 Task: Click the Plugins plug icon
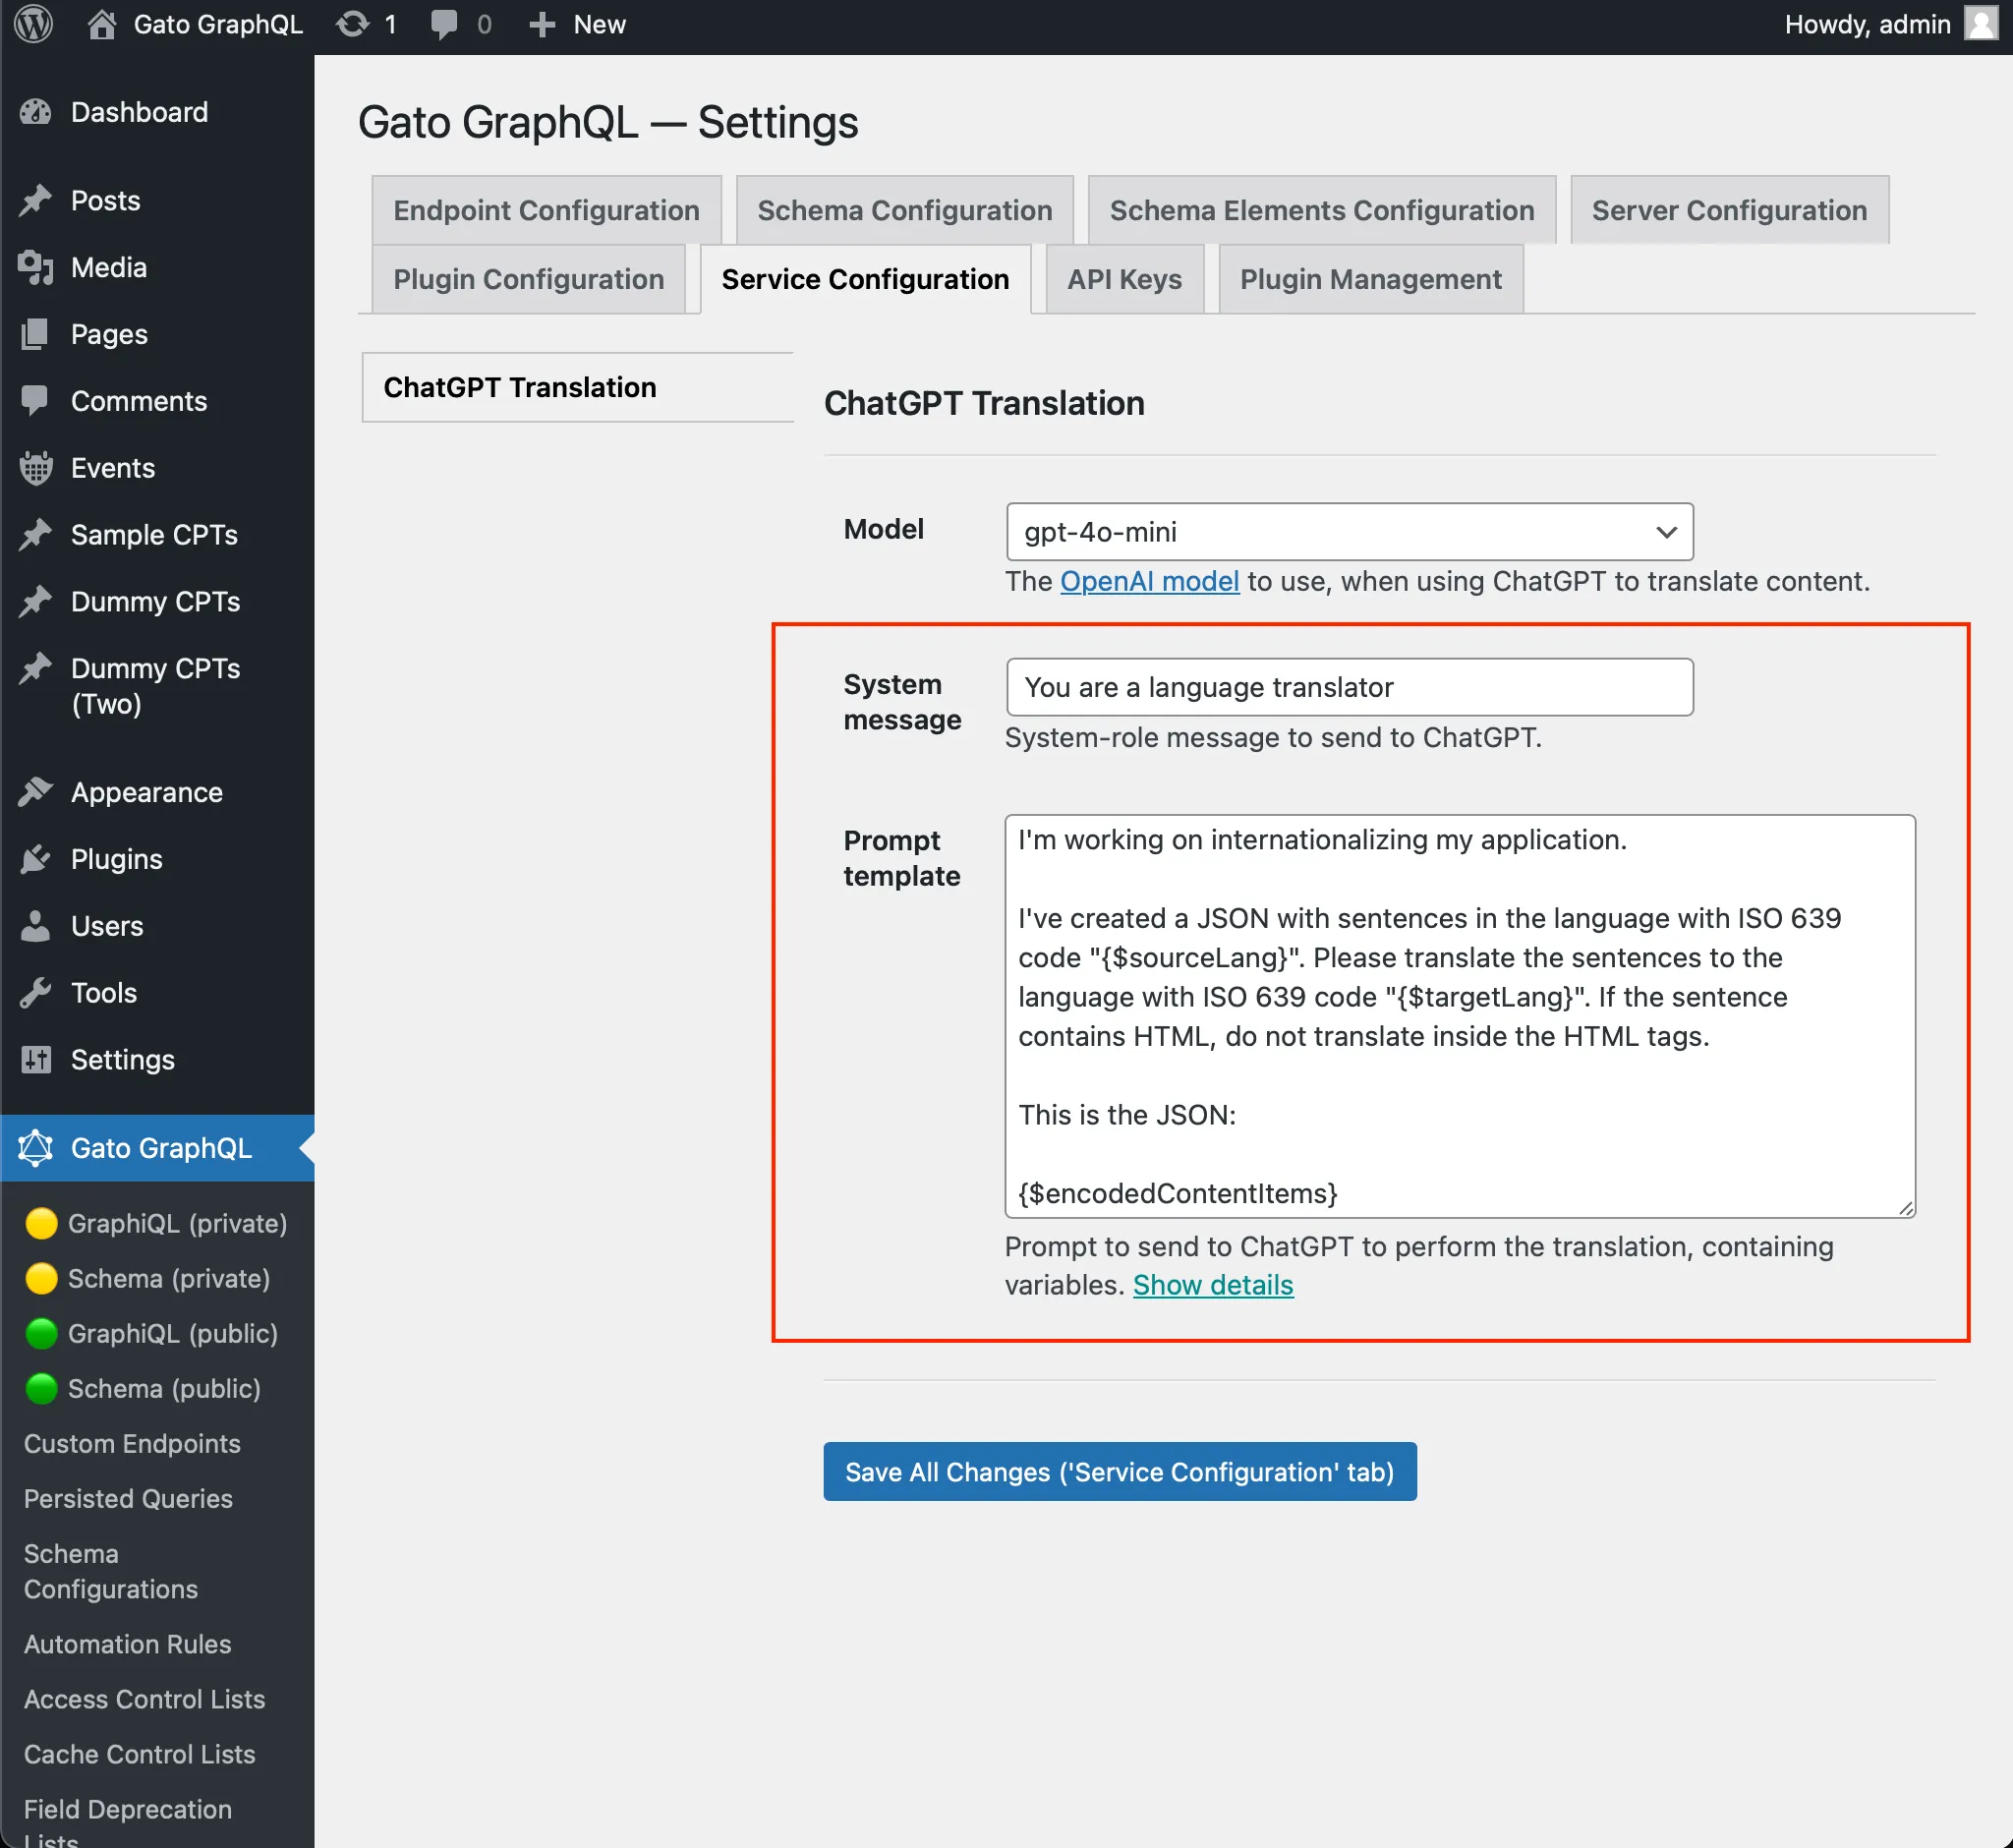(36, 859)
